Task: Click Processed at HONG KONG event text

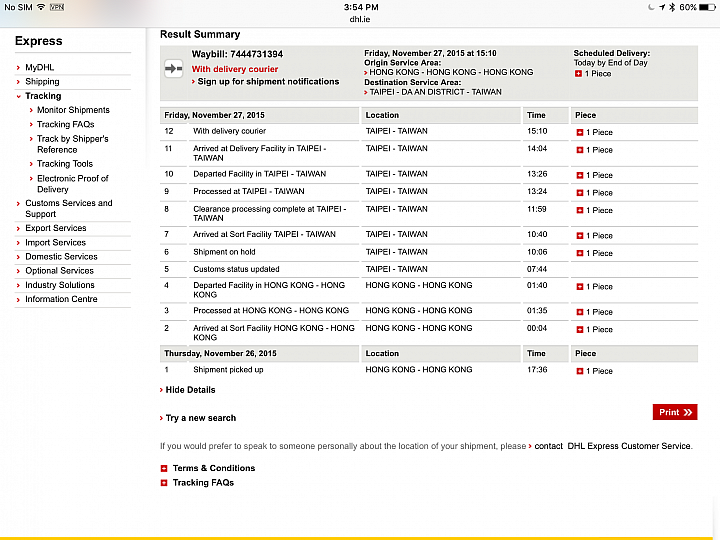Action: point(271,310)
